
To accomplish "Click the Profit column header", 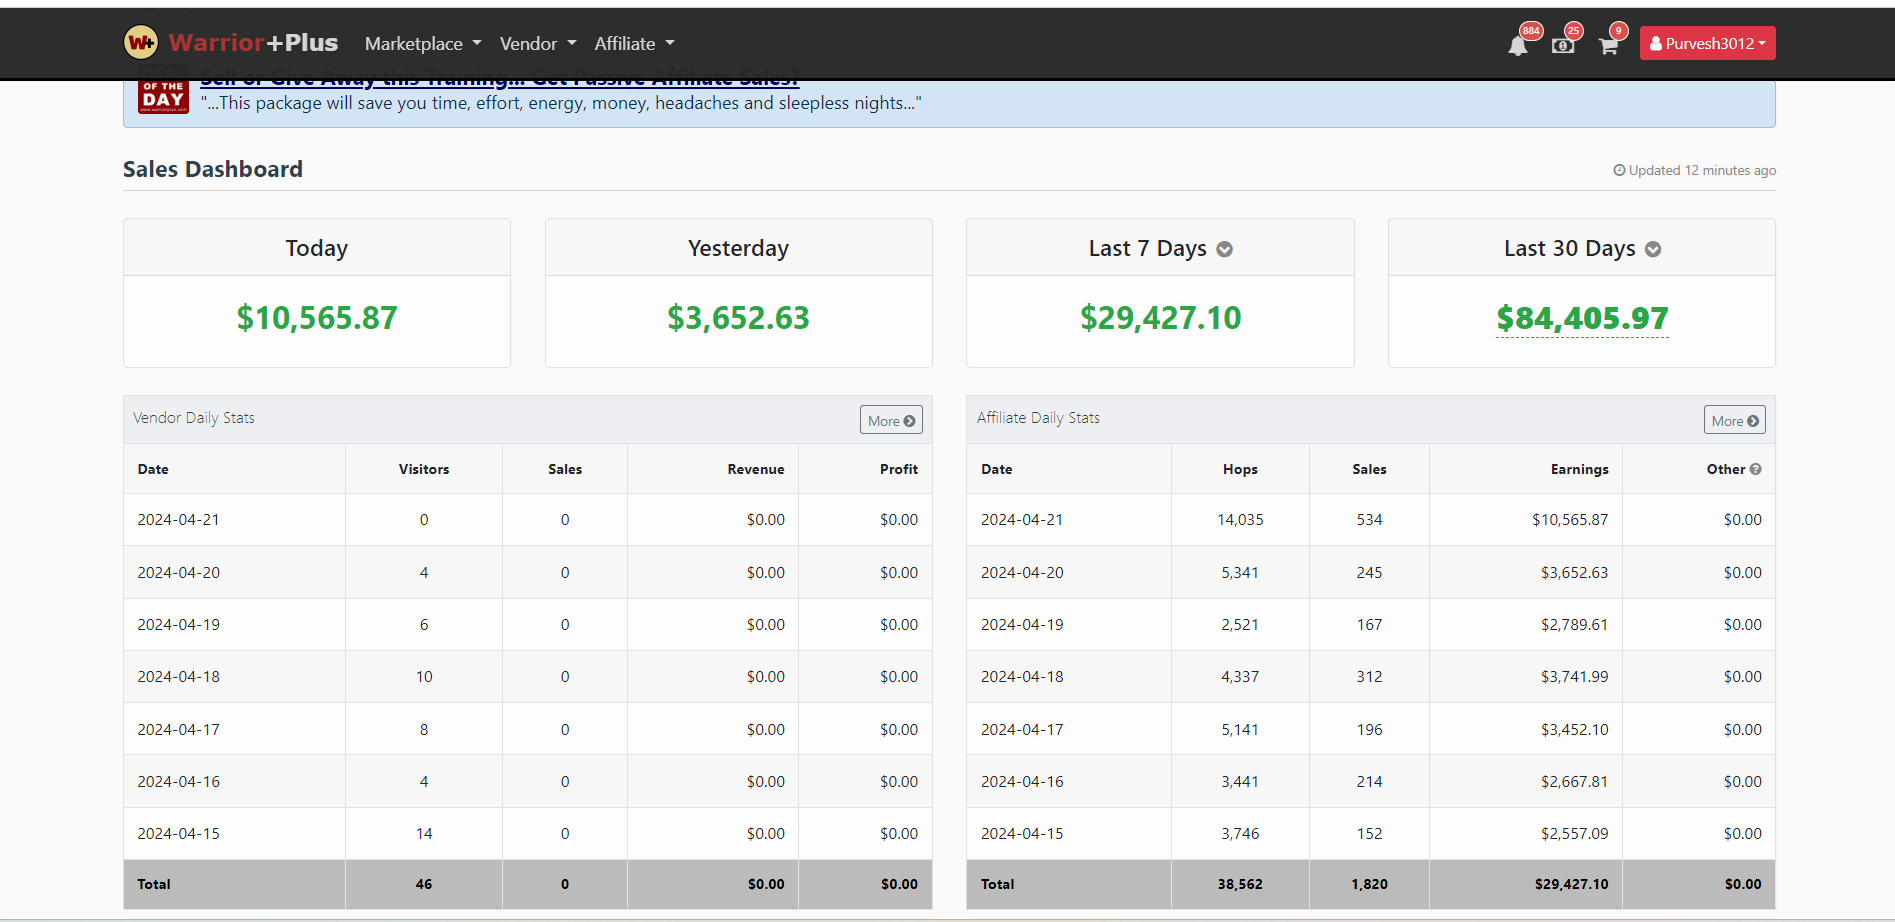I will pyautogui.click(x=899, y=469).
